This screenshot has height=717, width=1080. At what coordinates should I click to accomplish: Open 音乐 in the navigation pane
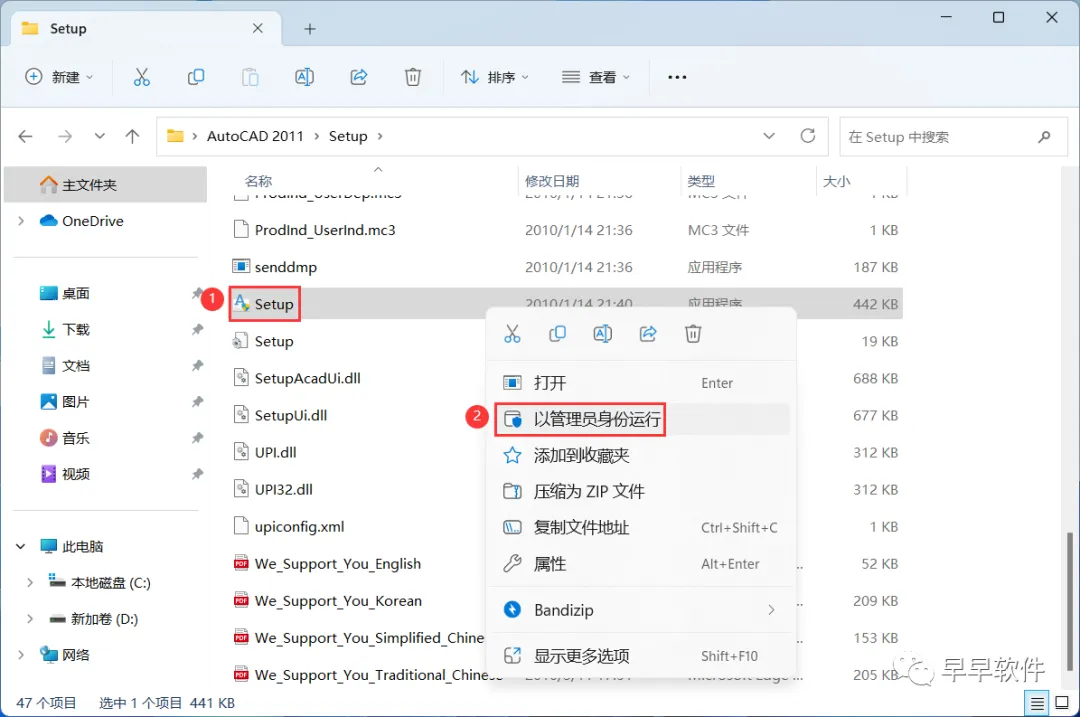(x=75, y=438)
